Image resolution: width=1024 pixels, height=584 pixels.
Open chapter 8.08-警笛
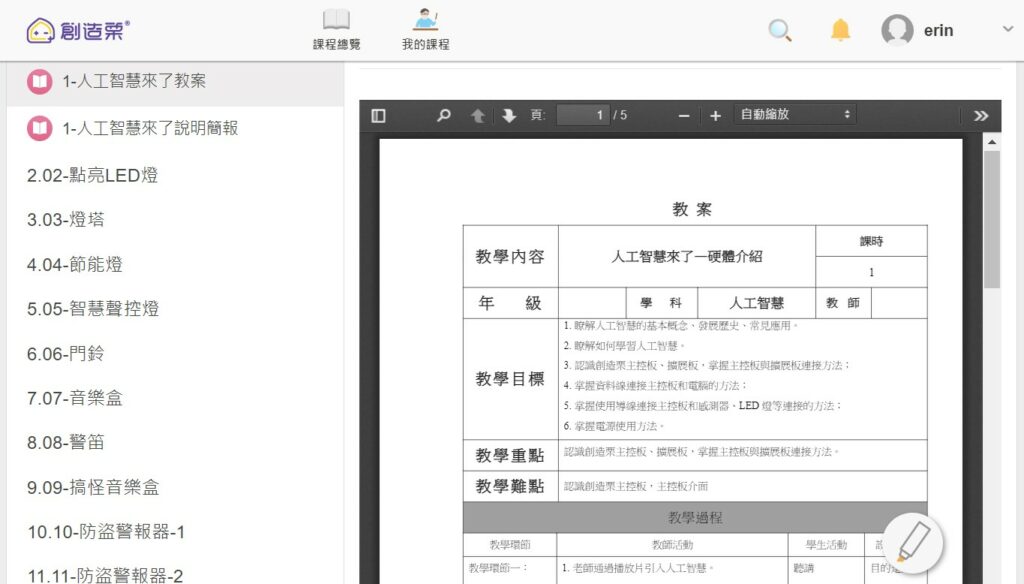[65, 442]
